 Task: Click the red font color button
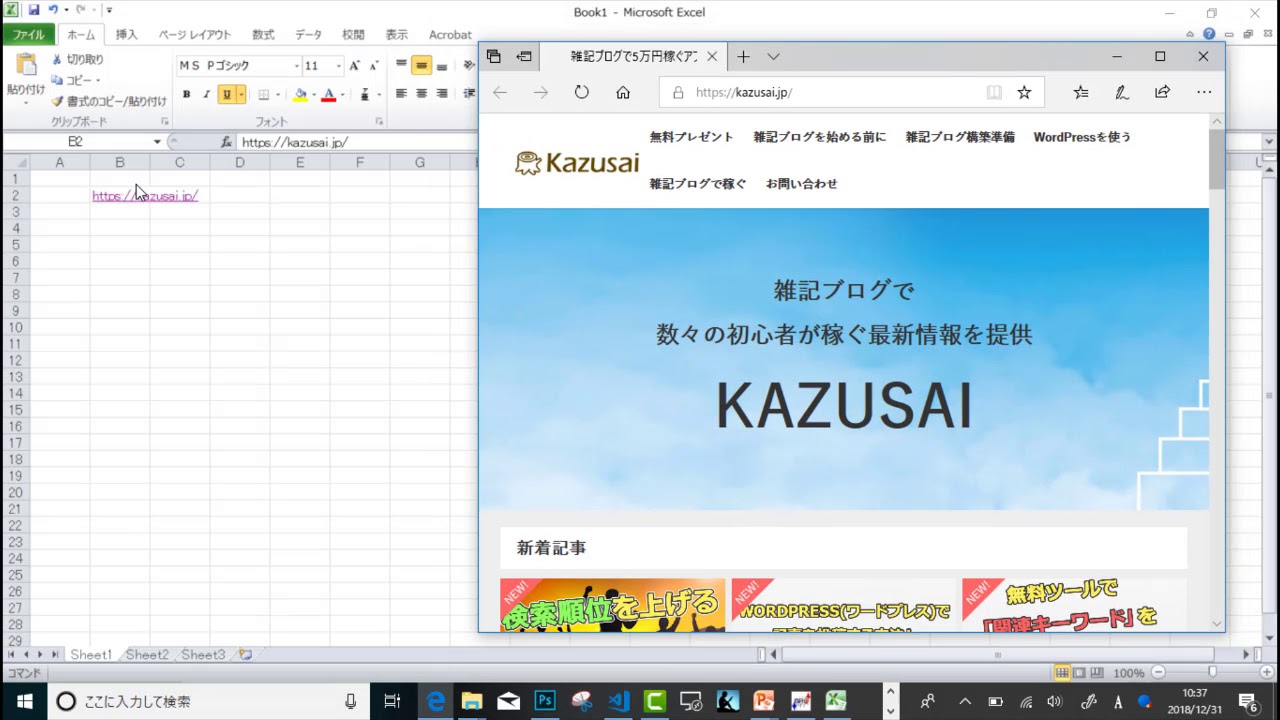click(328, 94)
